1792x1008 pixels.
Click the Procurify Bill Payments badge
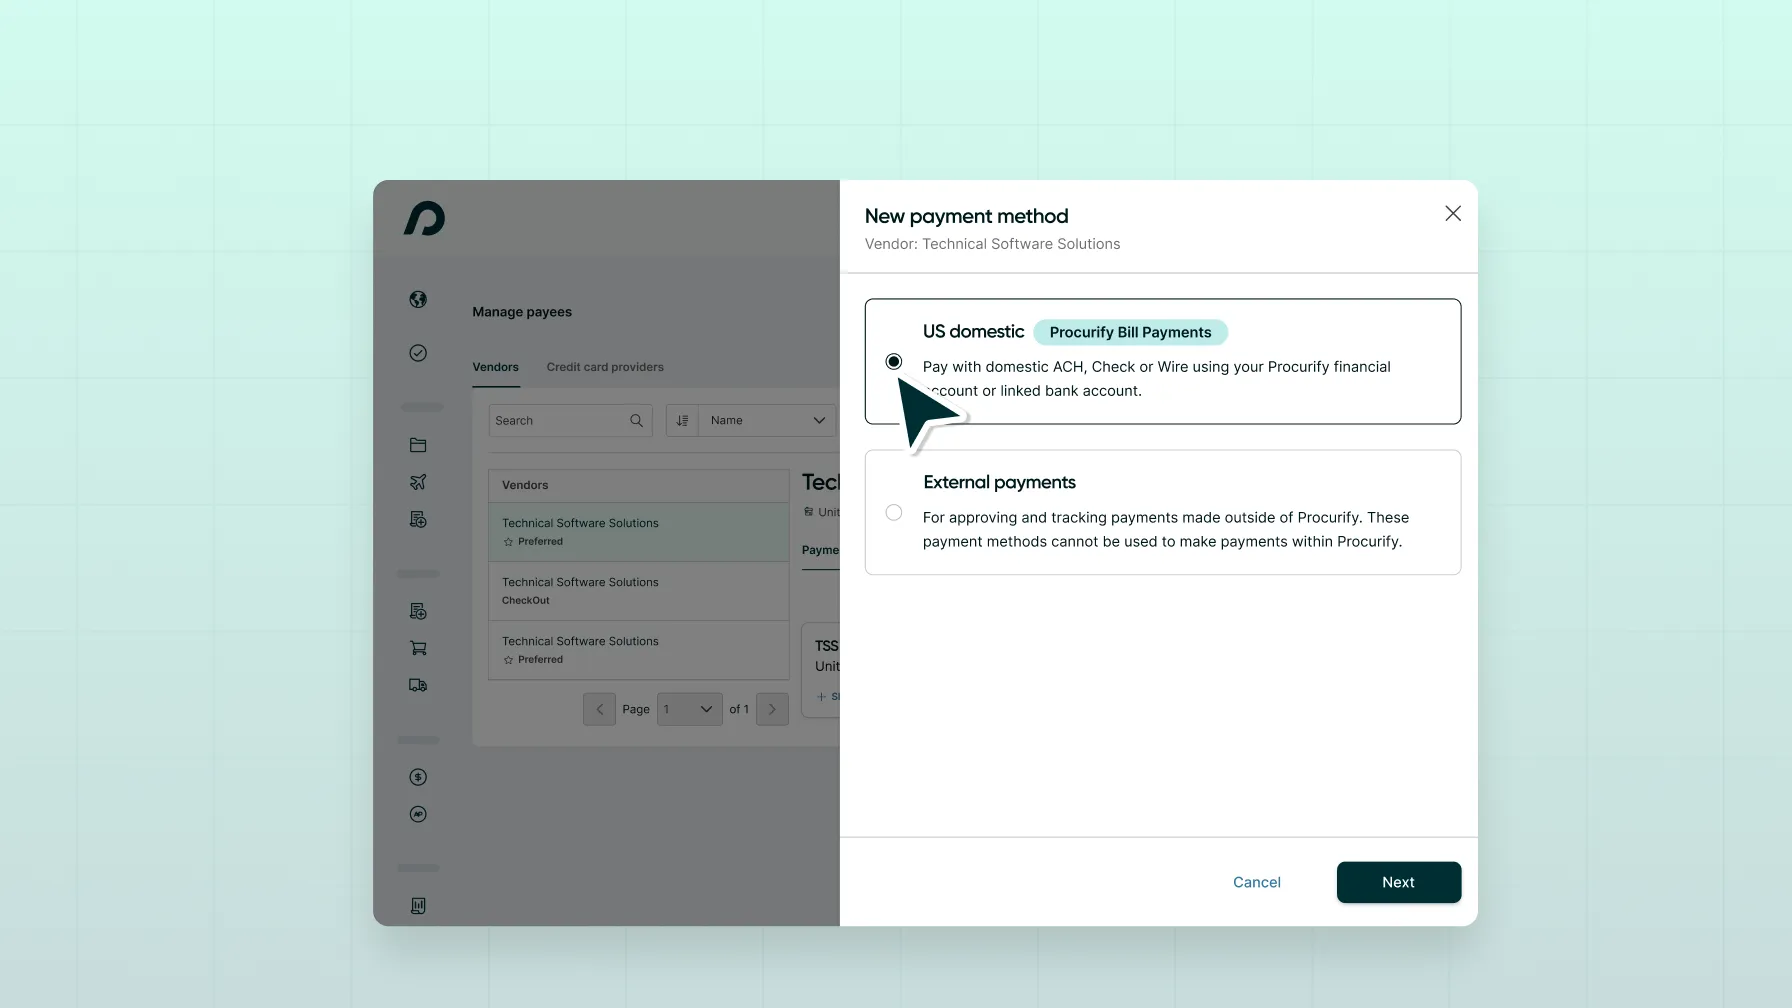(x=1130, y=332)
